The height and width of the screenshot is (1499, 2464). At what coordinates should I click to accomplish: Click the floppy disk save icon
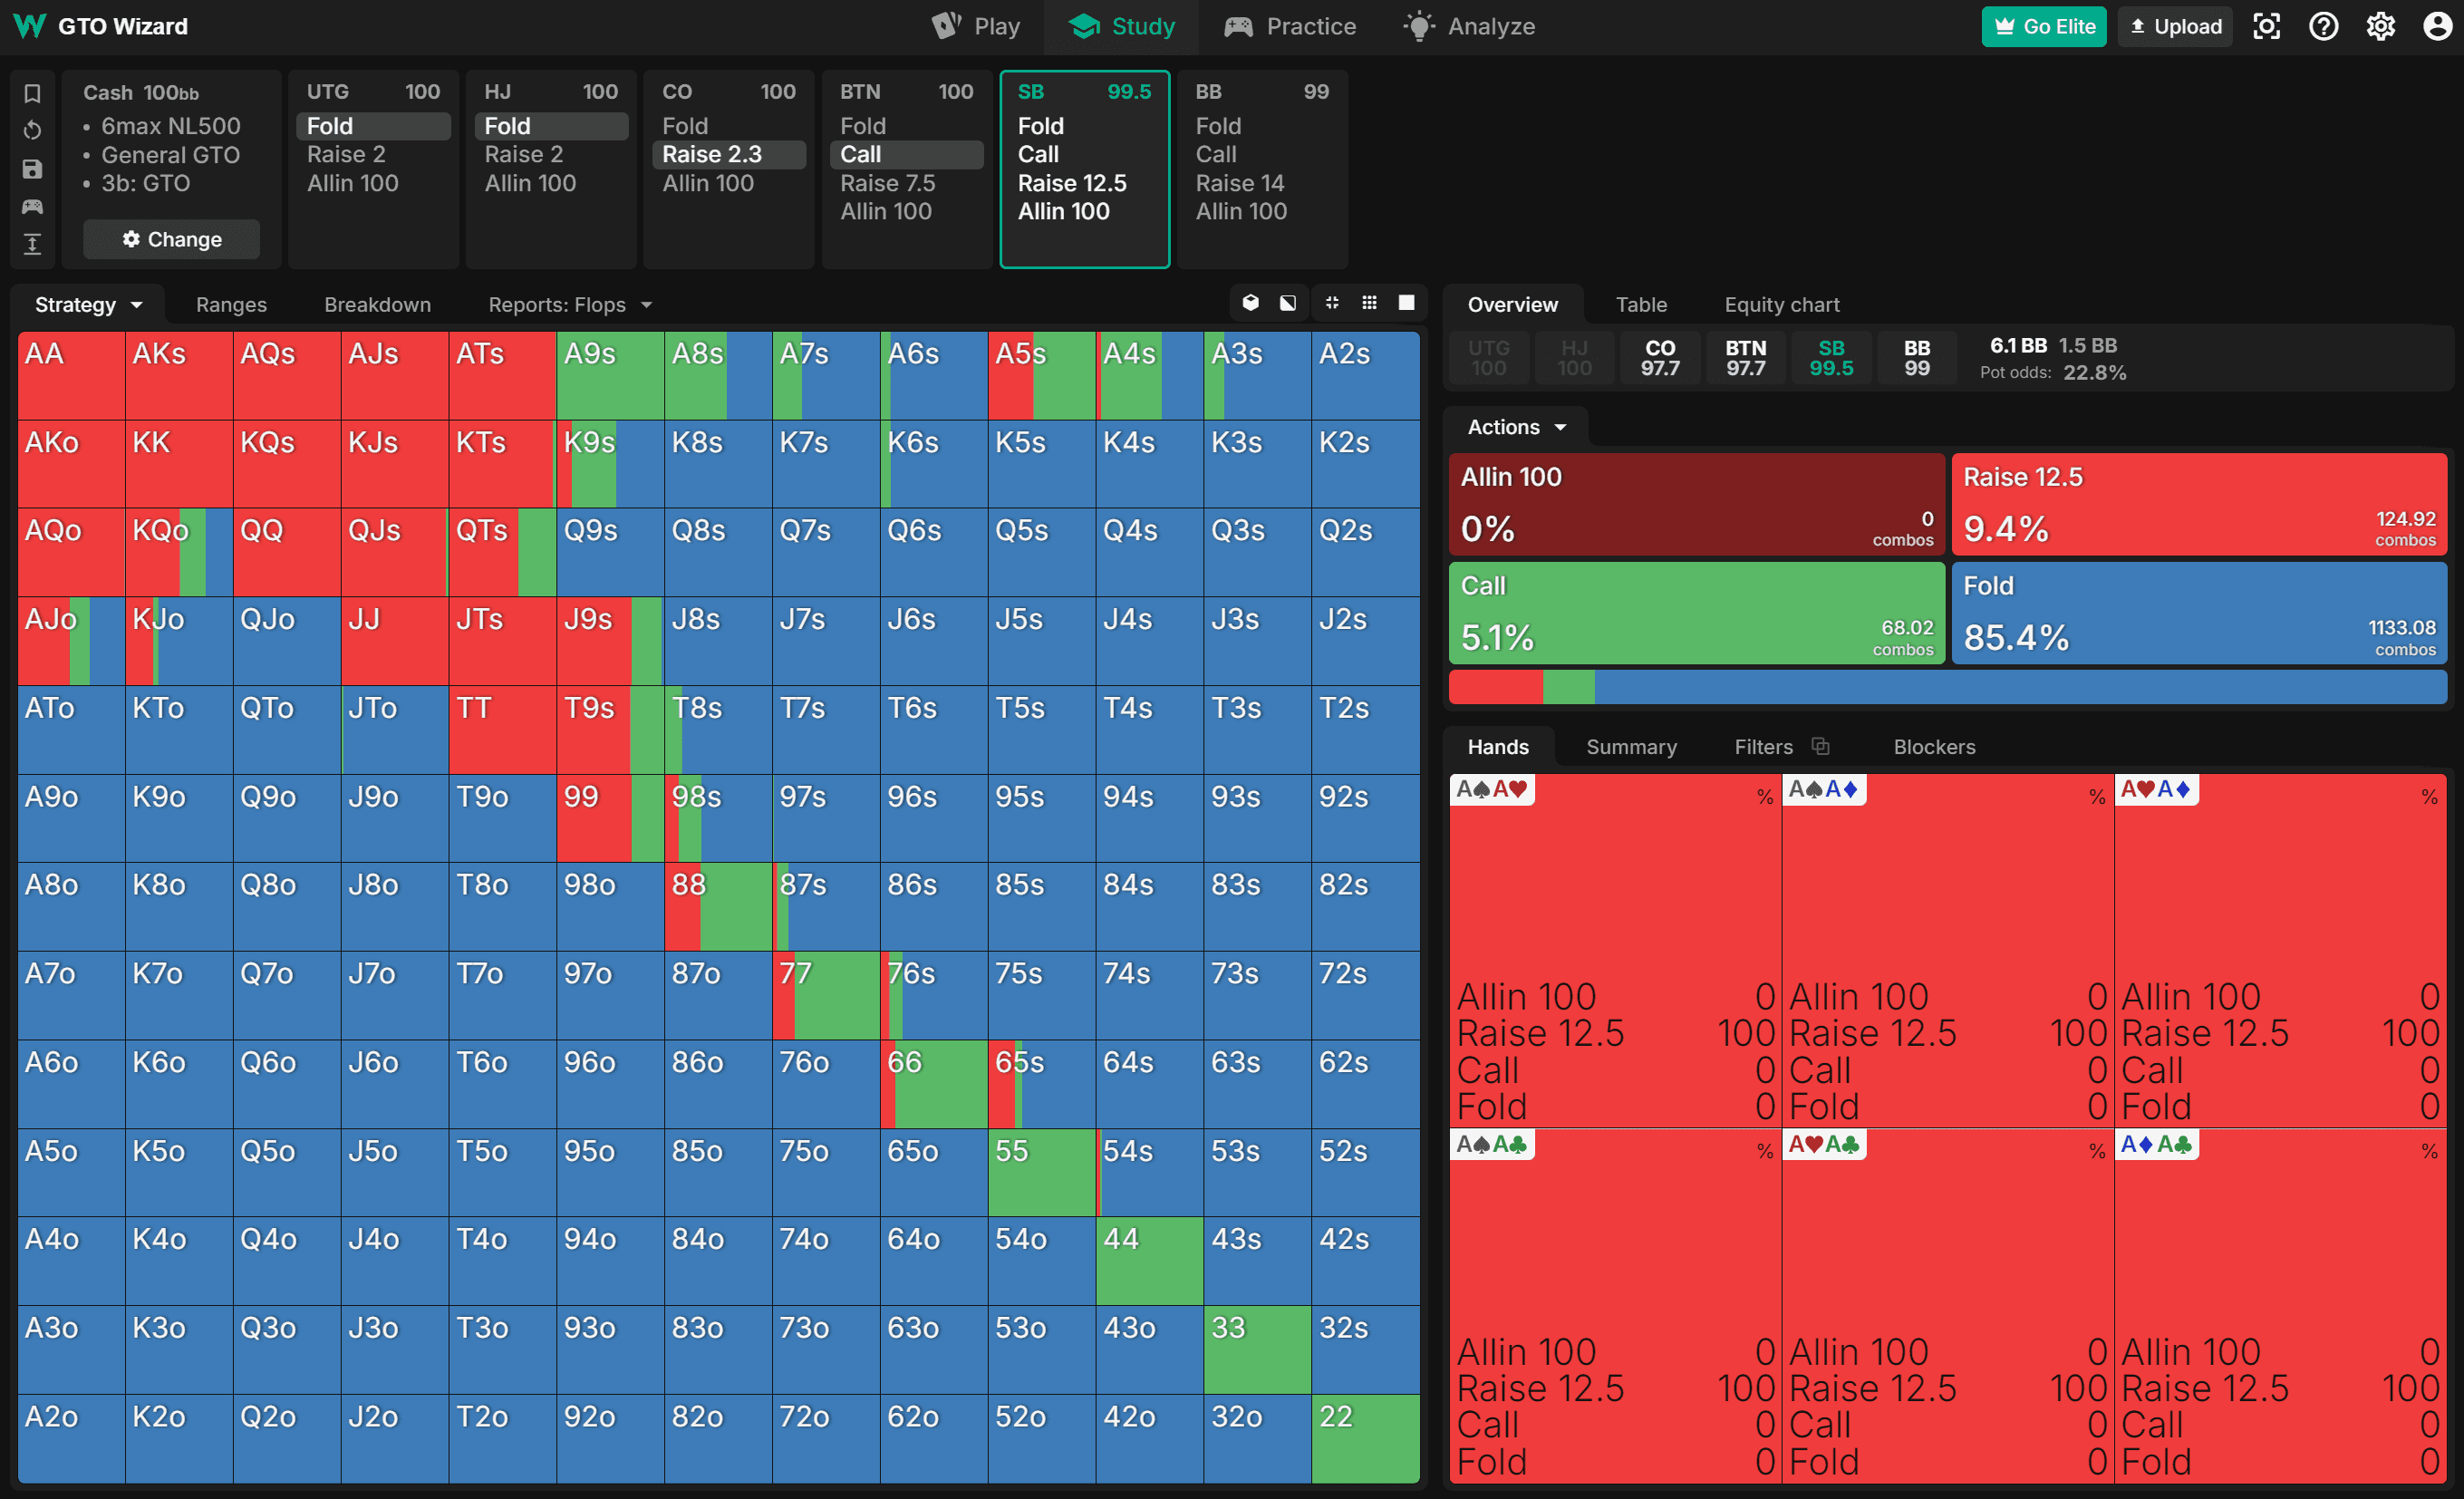pyautogui.click(x=32, y=168)
